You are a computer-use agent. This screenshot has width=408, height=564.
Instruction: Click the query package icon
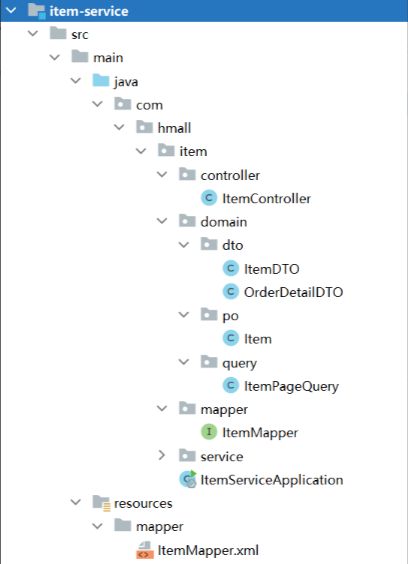[209, 362]
